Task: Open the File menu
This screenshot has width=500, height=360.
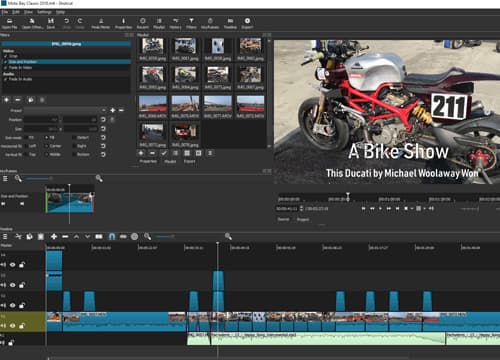Action: (5, 12)
